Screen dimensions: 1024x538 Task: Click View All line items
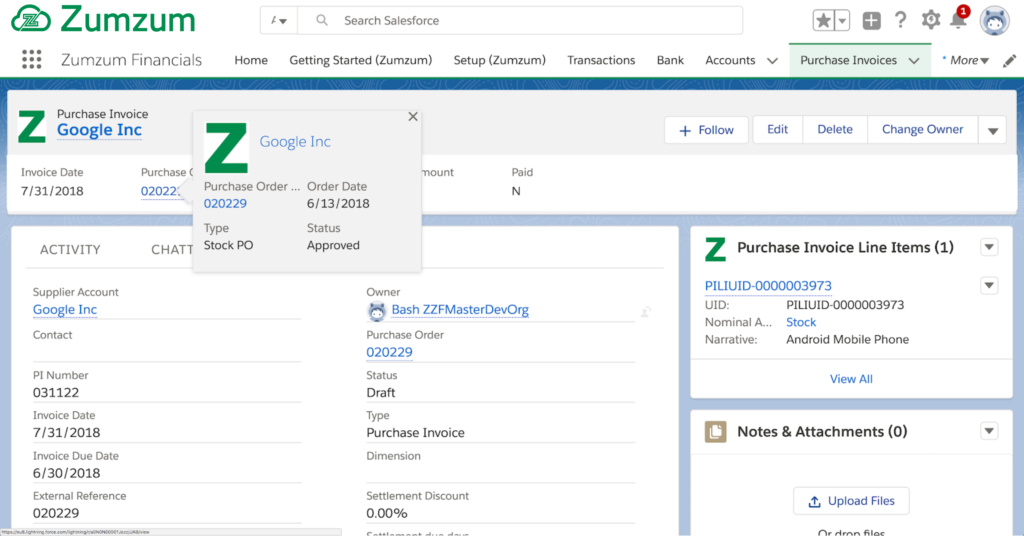(x=851, y=379)
